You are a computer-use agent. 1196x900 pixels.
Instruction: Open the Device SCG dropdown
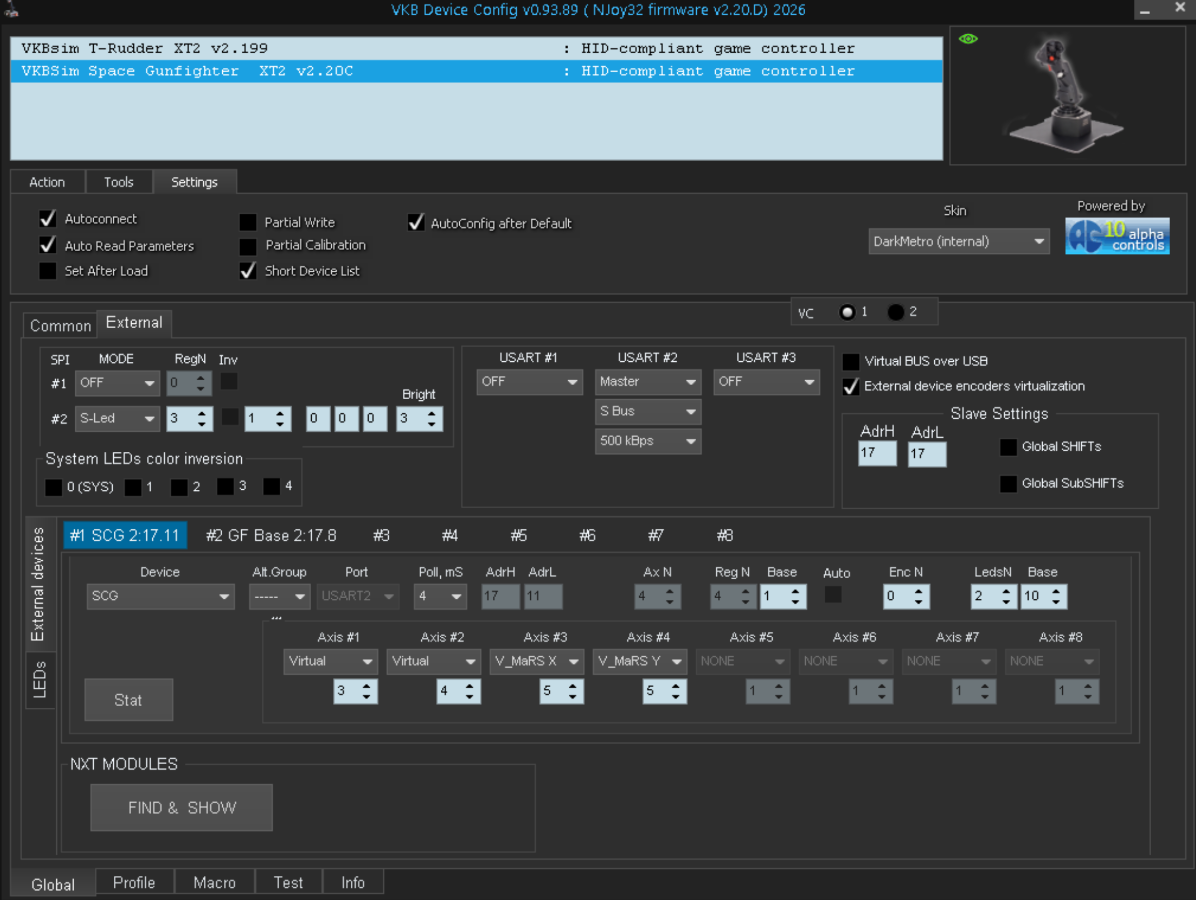click(160, 596)
